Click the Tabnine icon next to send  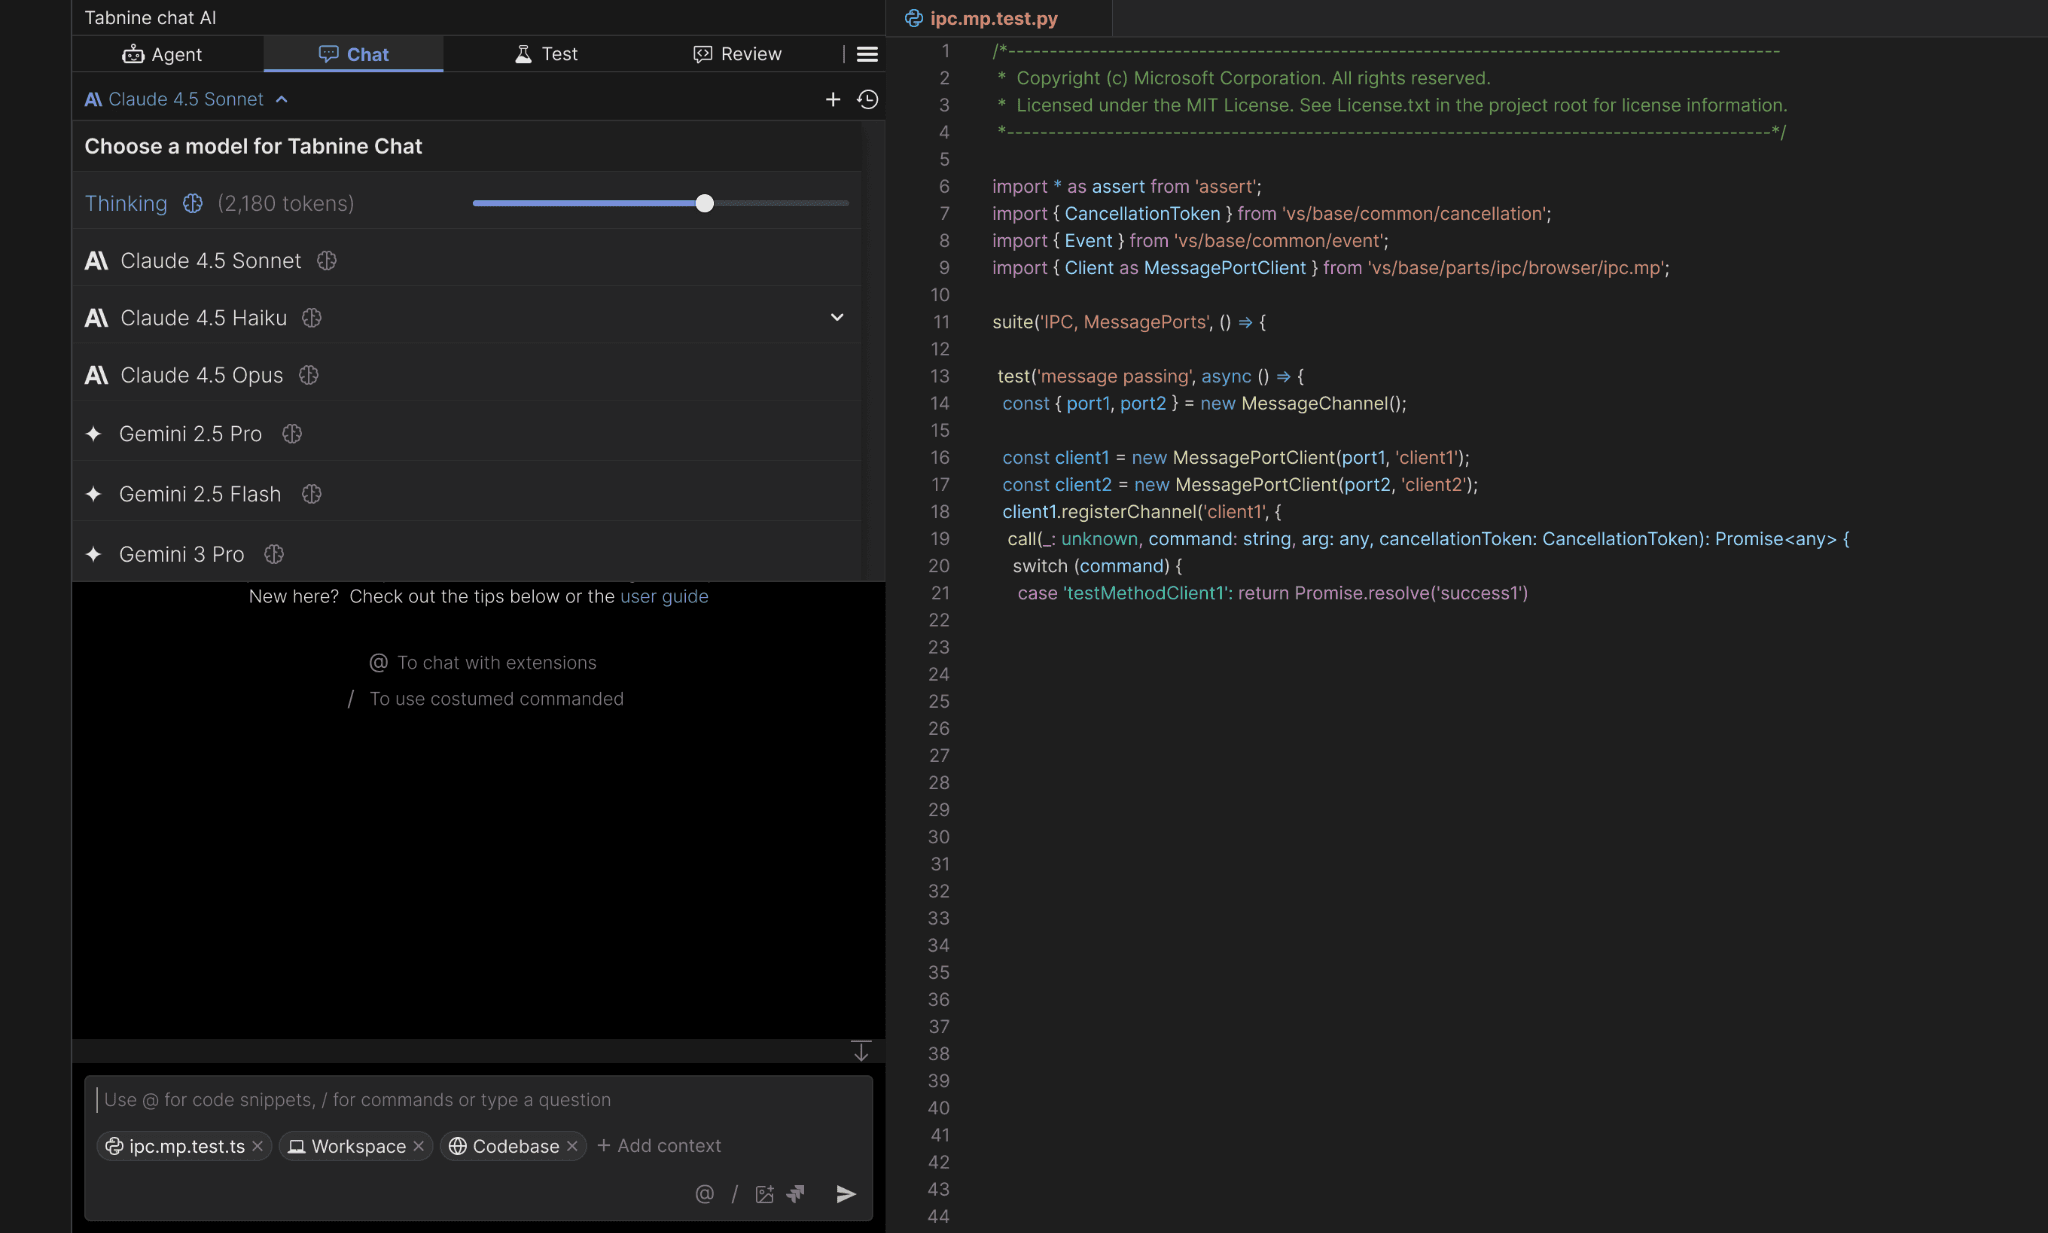796,1193
